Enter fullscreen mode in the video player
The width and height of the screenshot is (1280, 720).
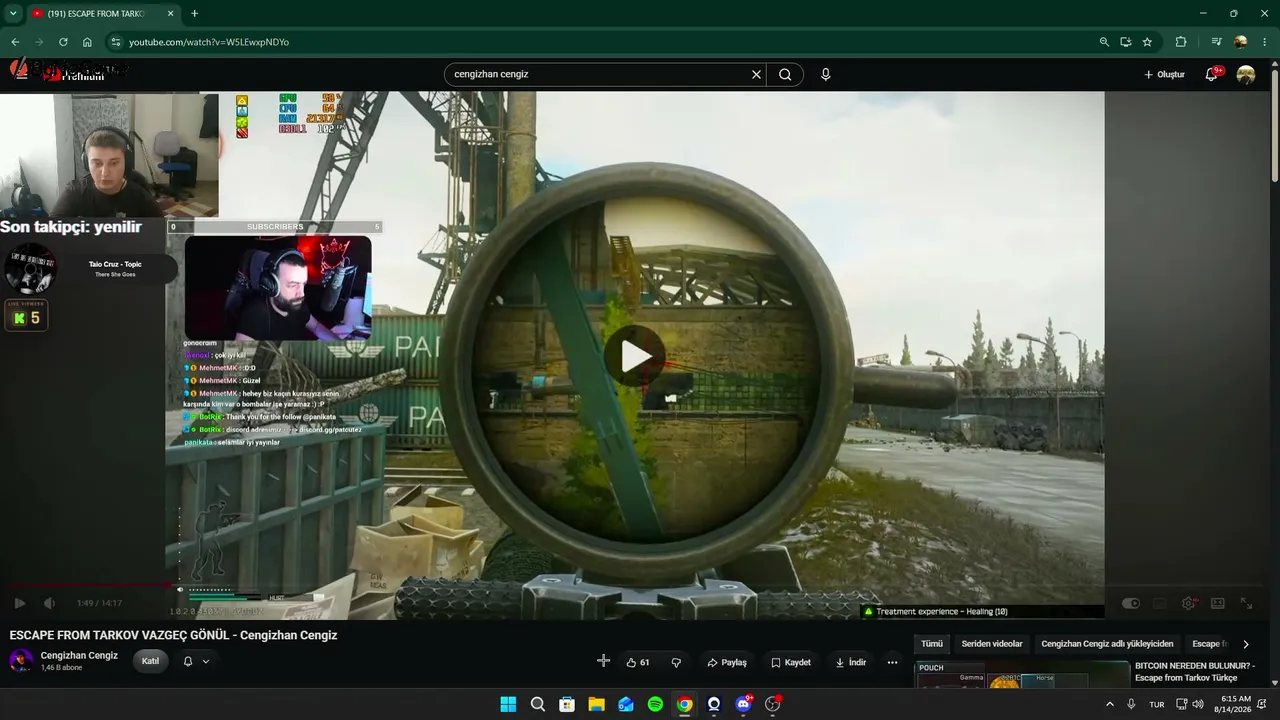pos(1246,603)
